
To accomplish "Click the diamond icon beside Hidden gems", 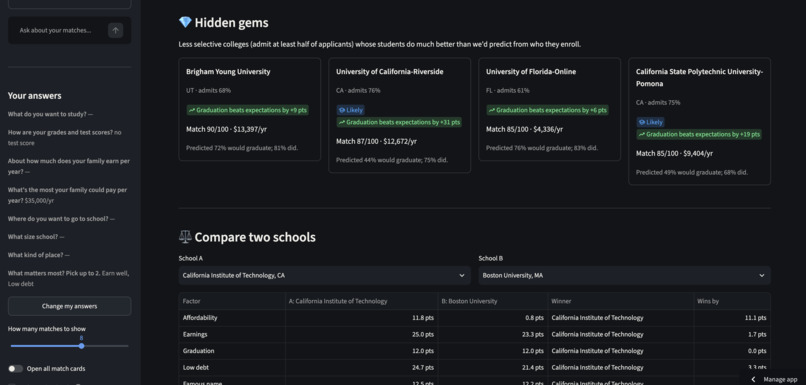I will click(185, 22).
